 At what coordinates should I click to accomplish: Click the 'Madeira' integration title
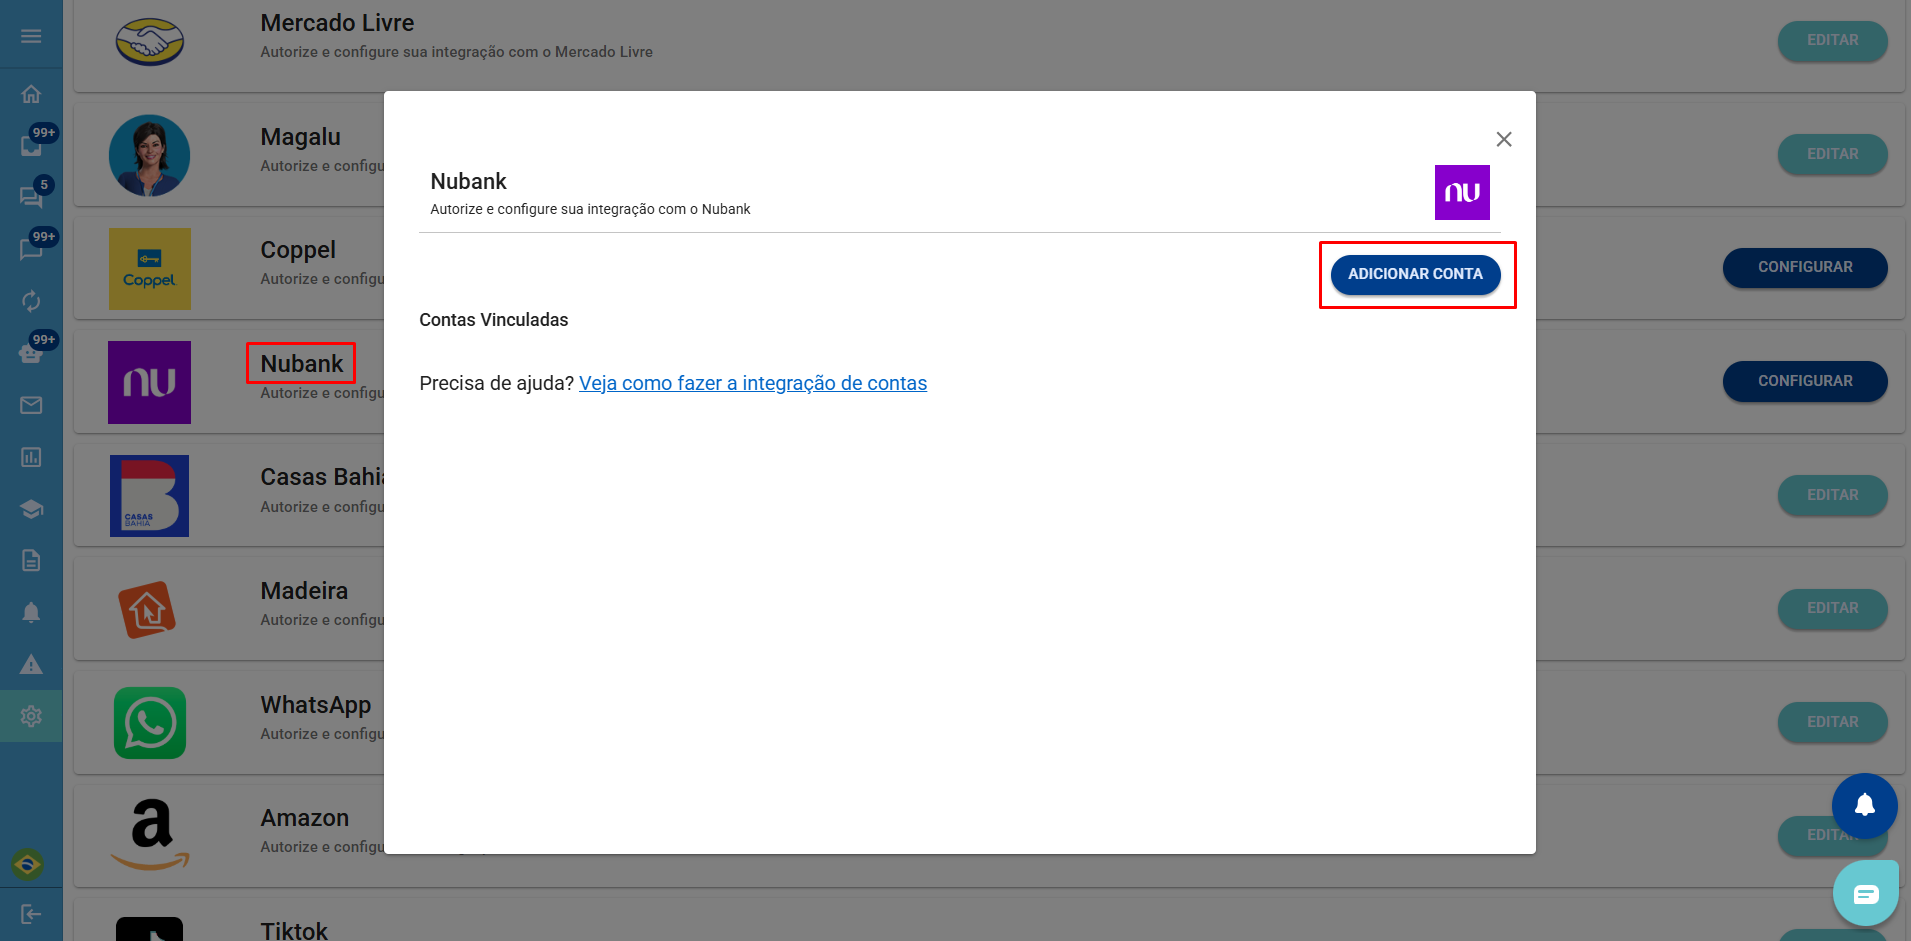click(x=304, y=591)
